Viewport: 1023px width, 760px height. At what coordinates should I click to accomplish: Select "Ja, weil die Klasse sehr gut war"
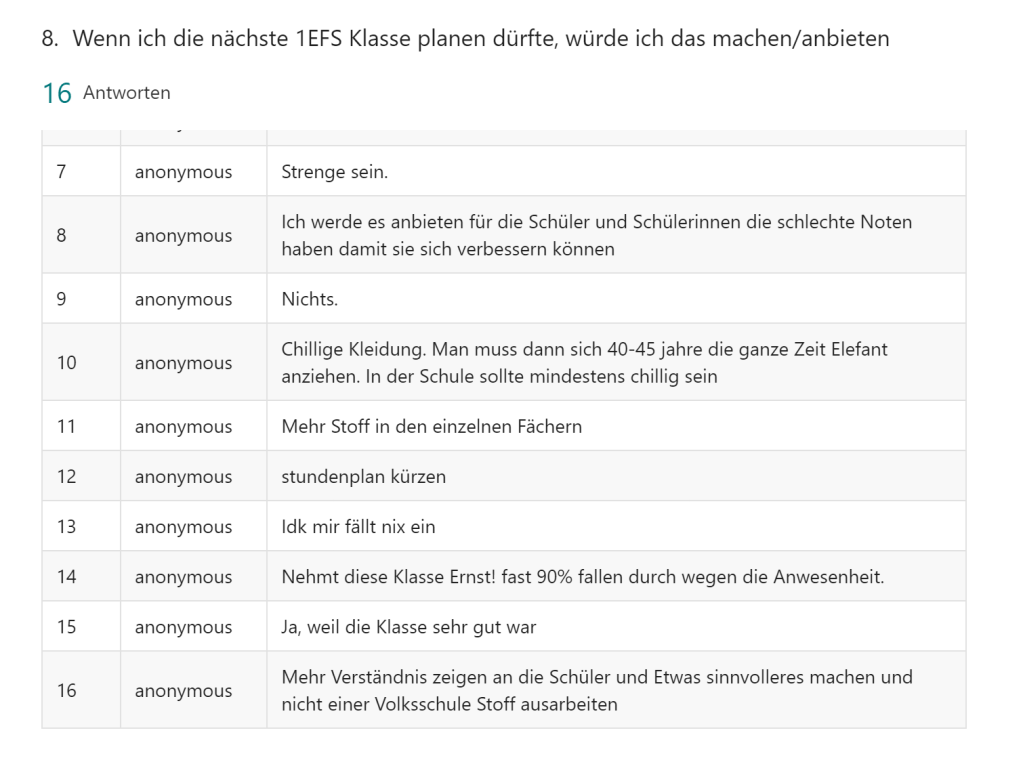[x=408, y=627]
